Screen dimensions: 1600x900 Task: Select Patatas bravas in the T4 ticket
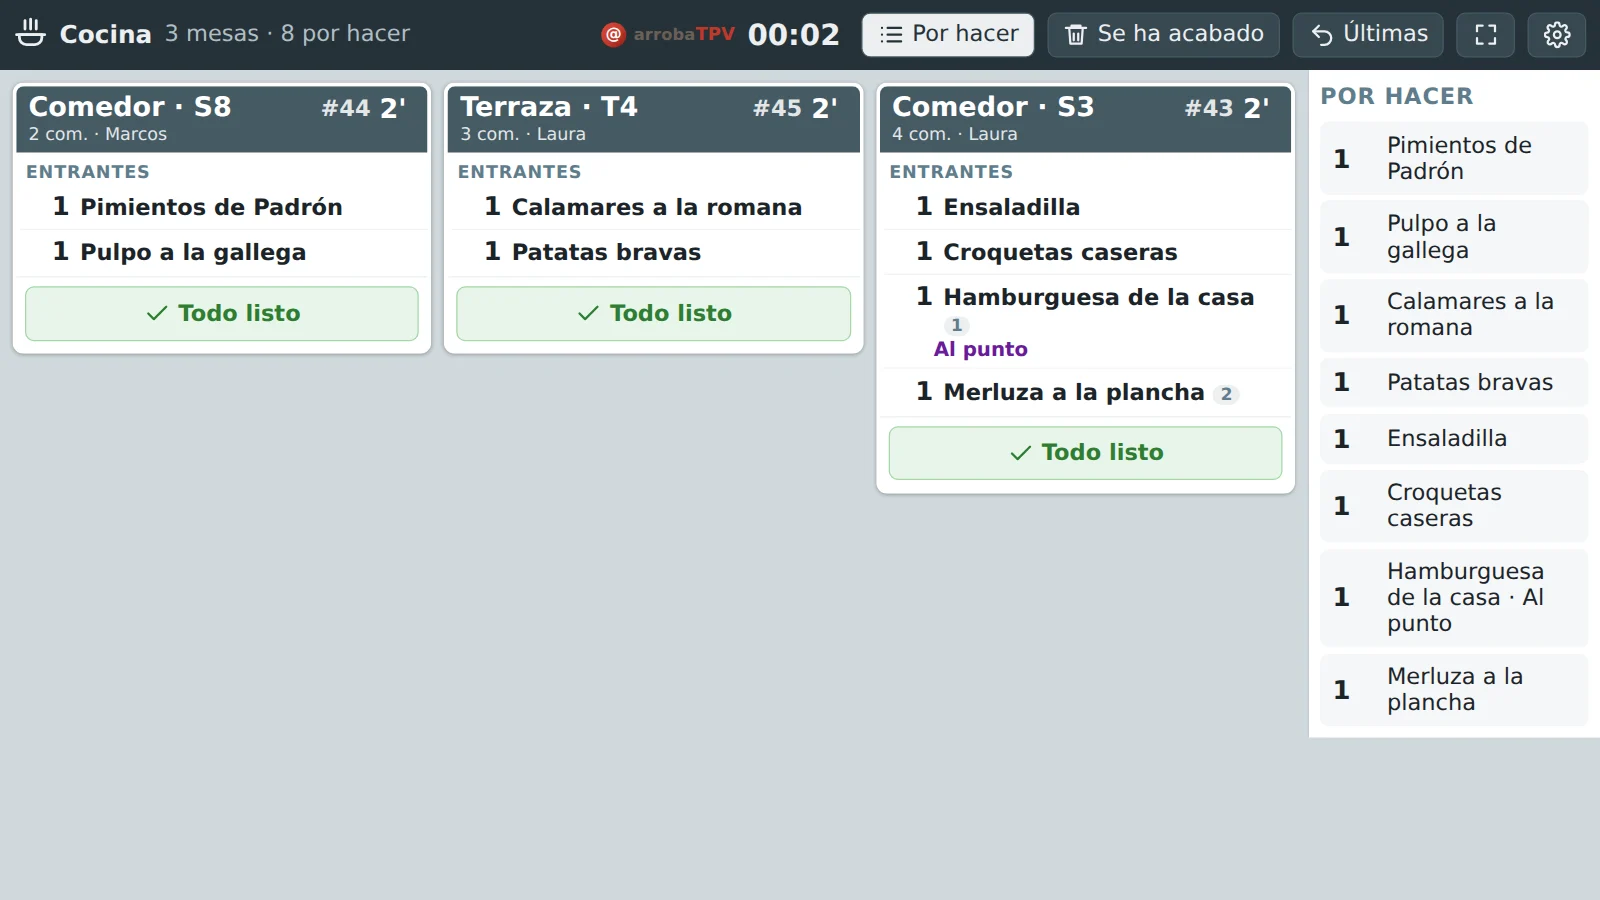[x=654, y=252]
